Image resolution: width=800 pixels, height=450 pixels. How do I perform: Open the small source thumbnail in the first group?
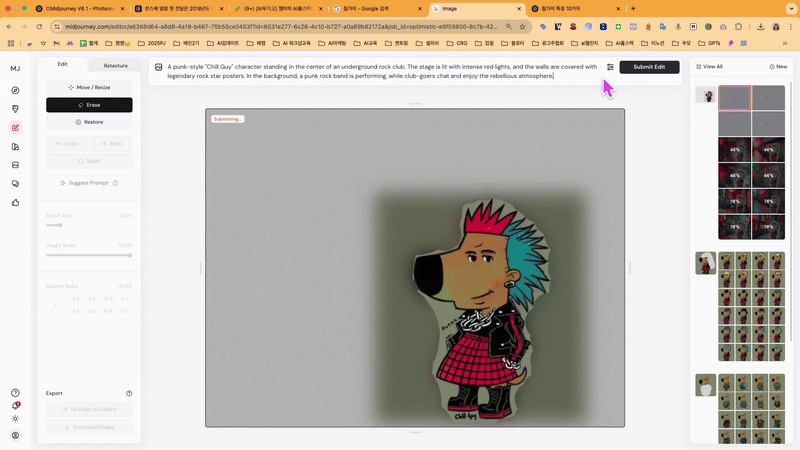(x=706, y=95)
